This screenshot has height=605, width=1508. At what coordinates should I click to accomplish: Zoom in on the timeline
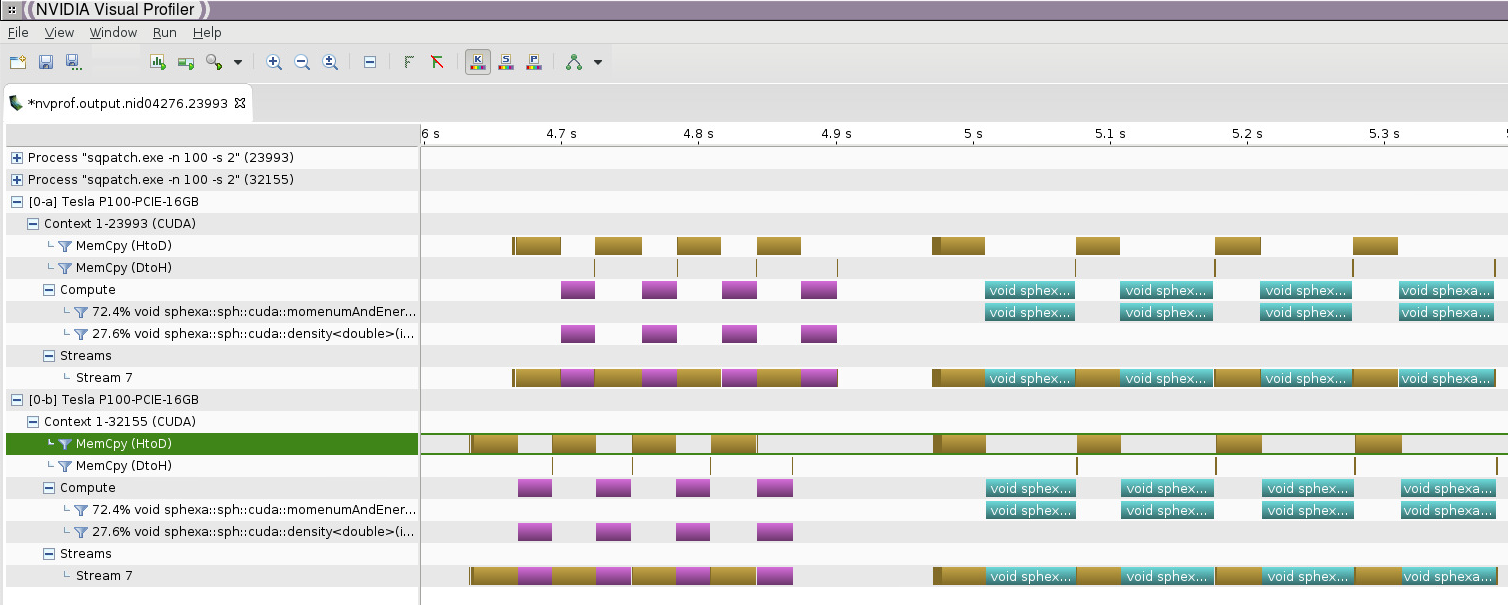[x=274, y=62]
